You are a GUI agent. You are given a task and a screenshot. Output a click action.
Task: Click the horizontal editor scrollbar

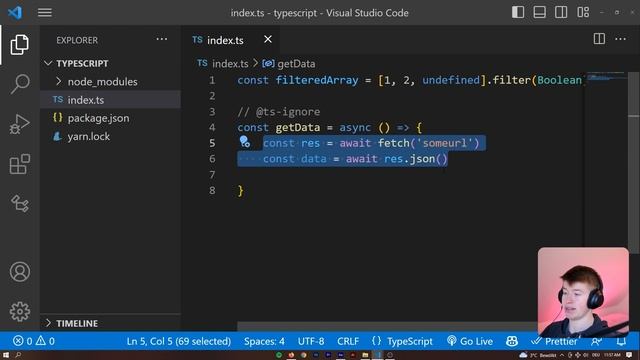coord(387,326)
